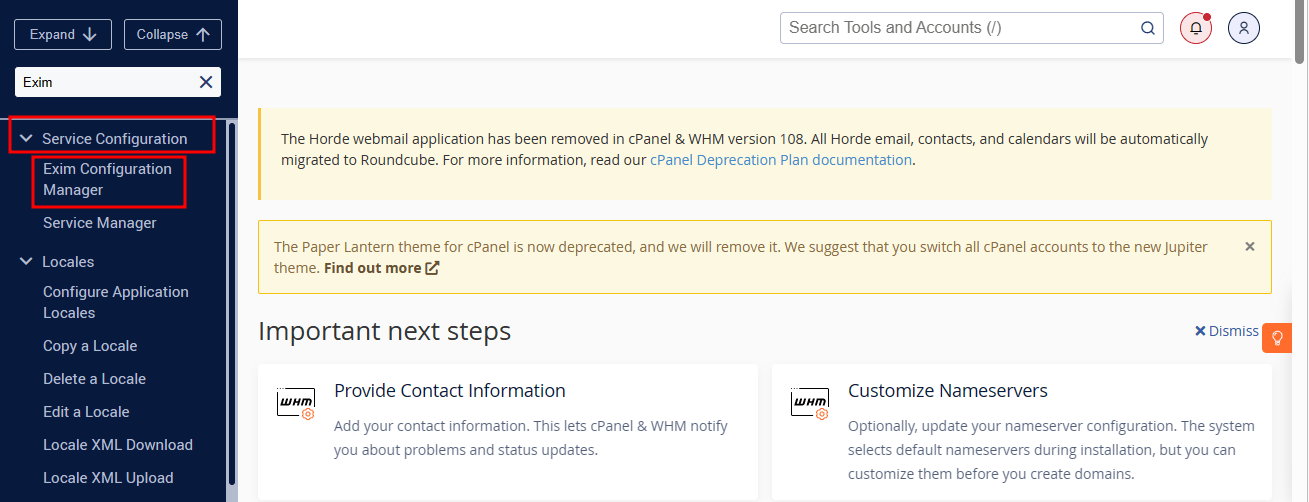This screenshot has height=502, width=1309.
Task: Open Locale XML Upload
Action: coord(108,478)
